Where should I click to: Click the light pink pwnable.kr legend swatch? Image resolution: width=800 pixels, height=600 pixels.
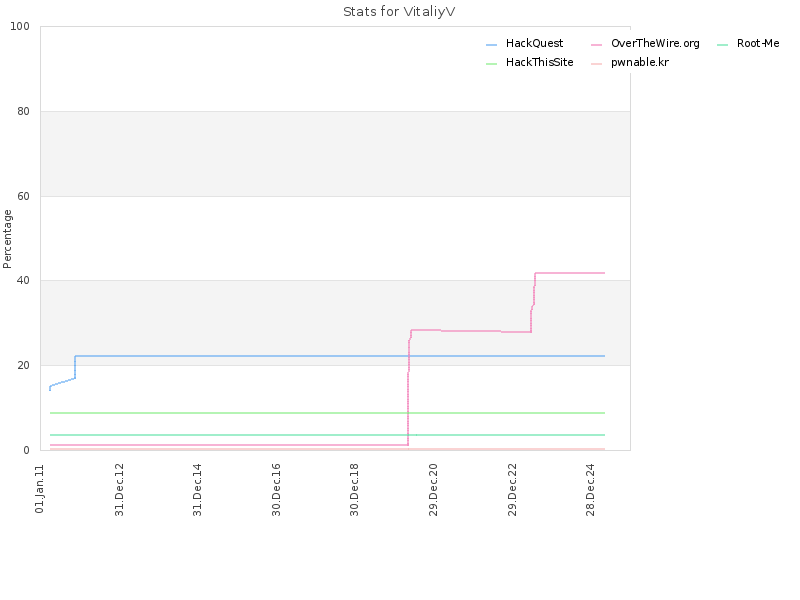pyautogui.click(x=596, y=64)
